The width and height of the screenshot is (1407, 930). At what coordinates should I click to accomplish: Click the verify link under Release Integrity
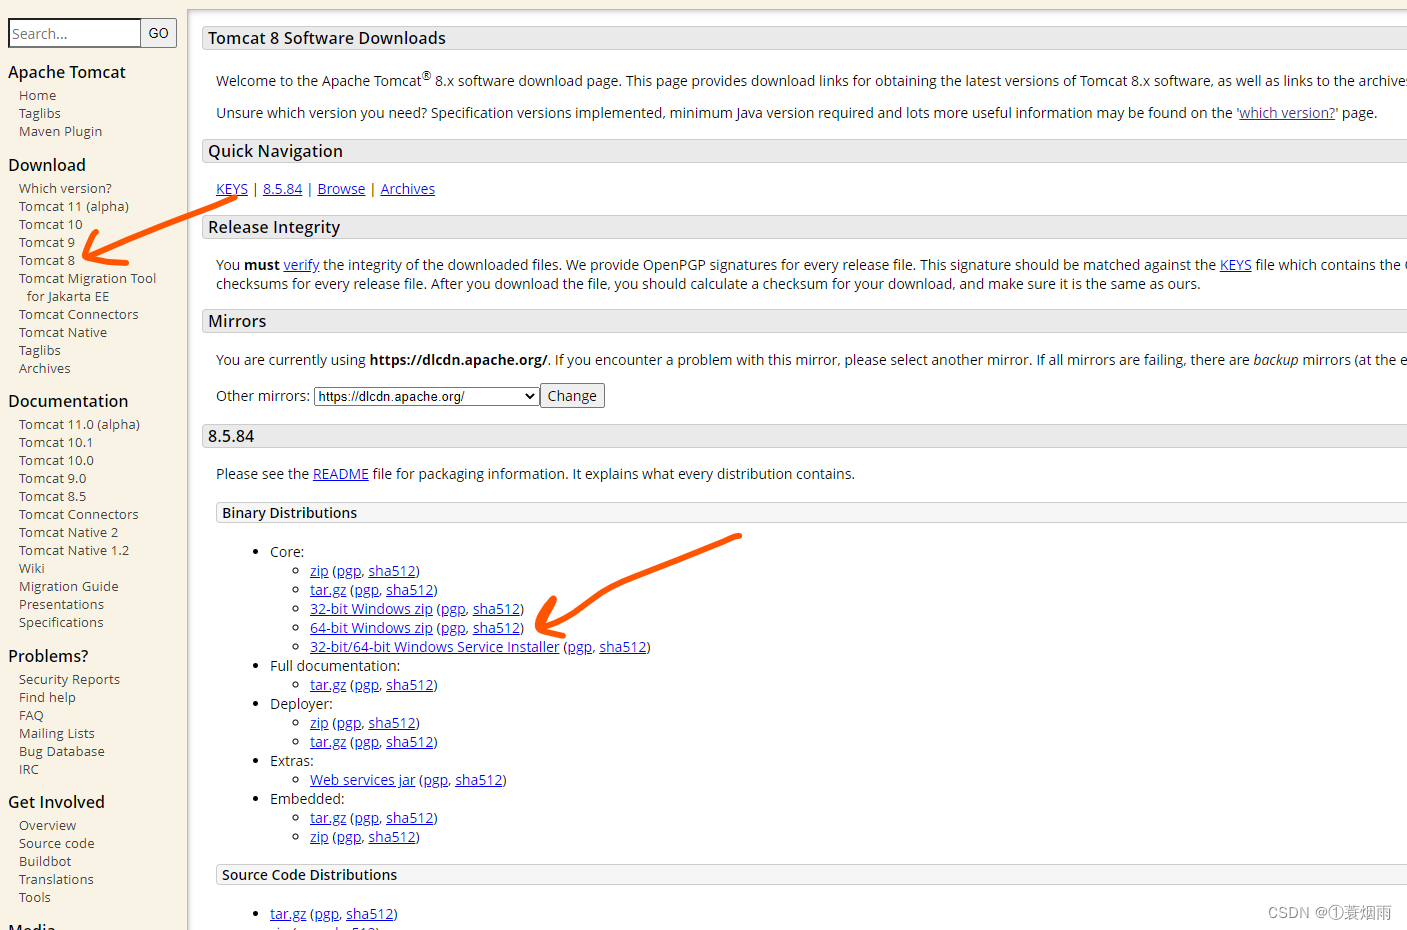point(301,265)
